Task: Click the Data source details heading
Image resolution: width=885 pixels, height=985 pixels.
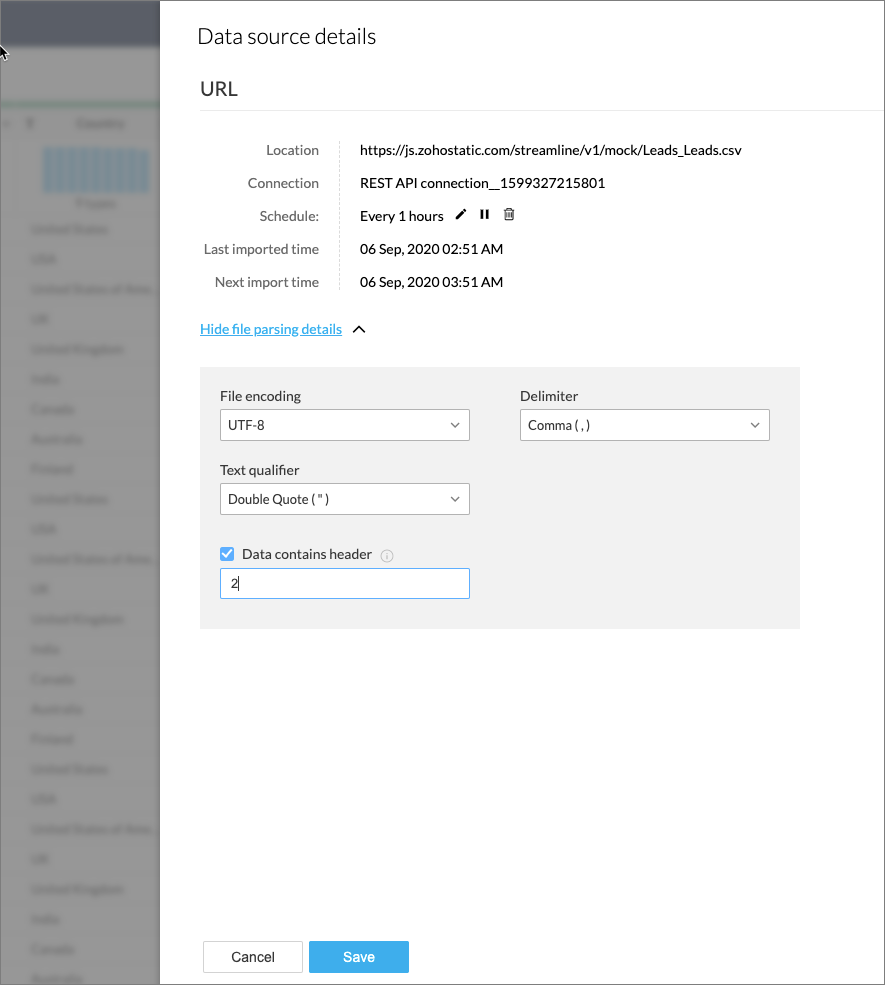Action: [287, 36]
